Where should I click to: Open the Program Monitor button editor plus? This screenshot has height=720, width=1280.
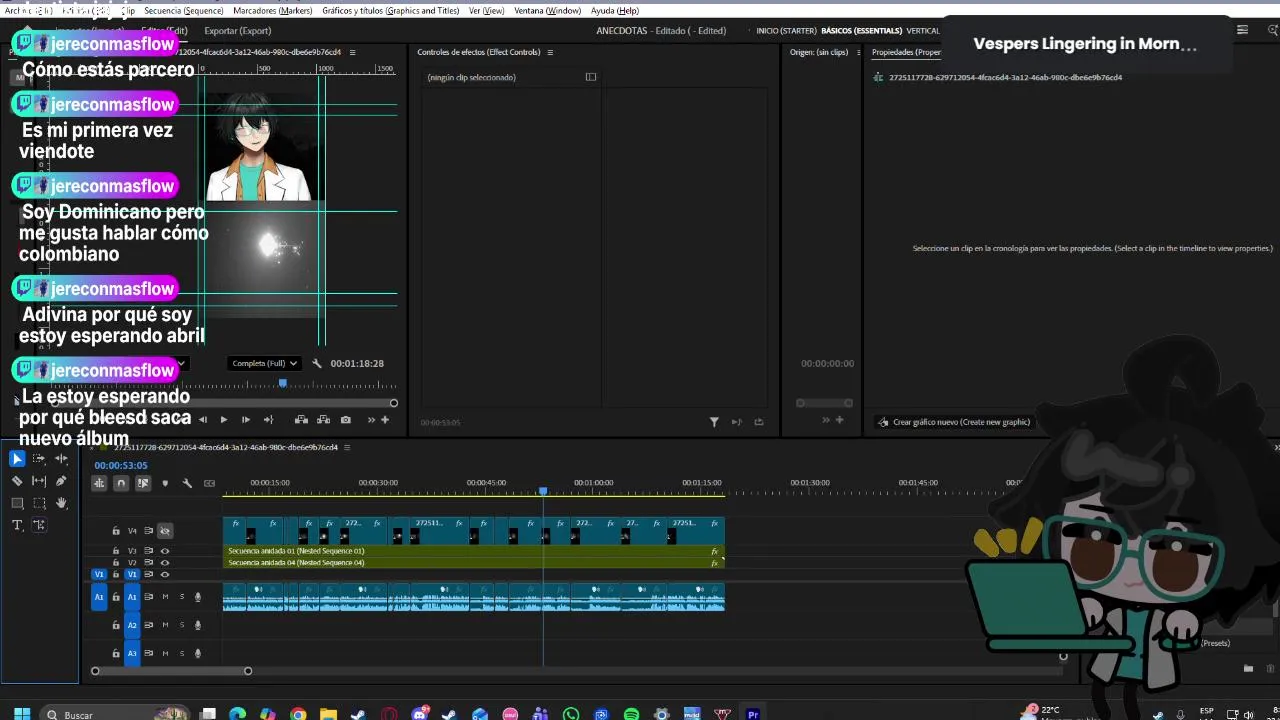click(385, 420)
